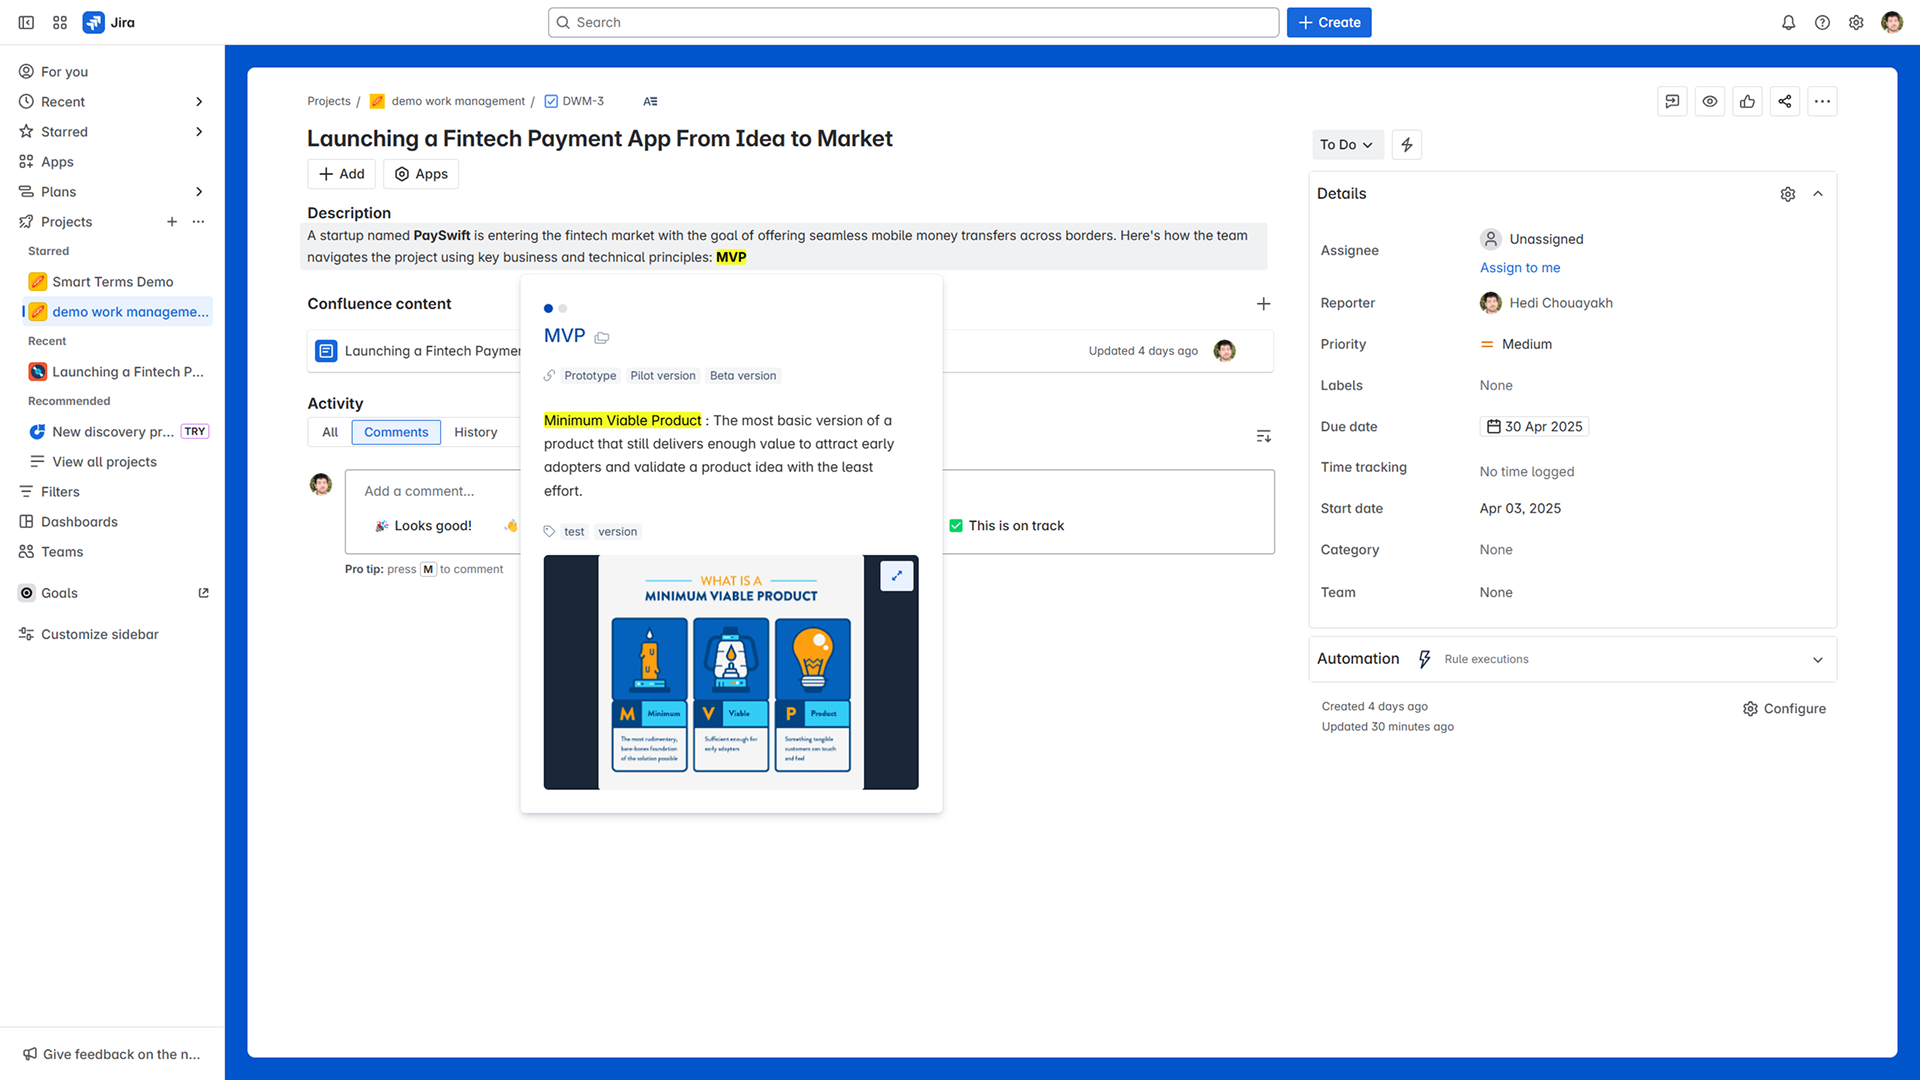
Task: Click the highlighted MVP term in the description
Action: 731,257
